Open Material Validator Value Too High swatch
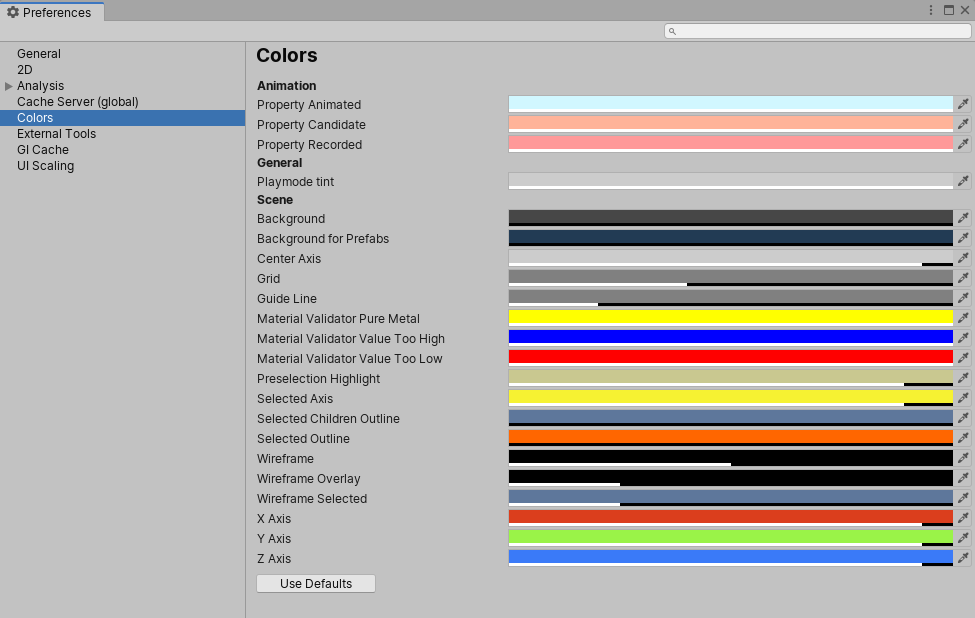Screen dimensions: 975x618 pos(730,337)
